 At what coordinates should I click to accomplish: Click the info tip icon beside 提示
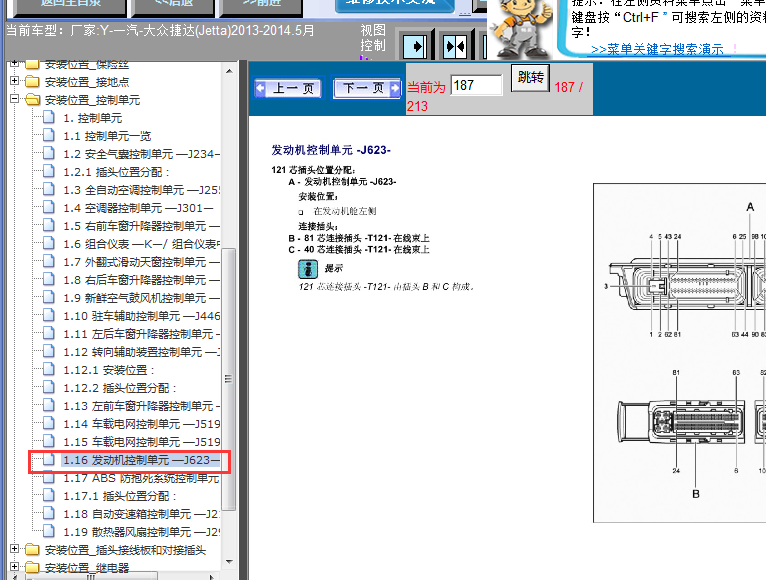(308, 269)
